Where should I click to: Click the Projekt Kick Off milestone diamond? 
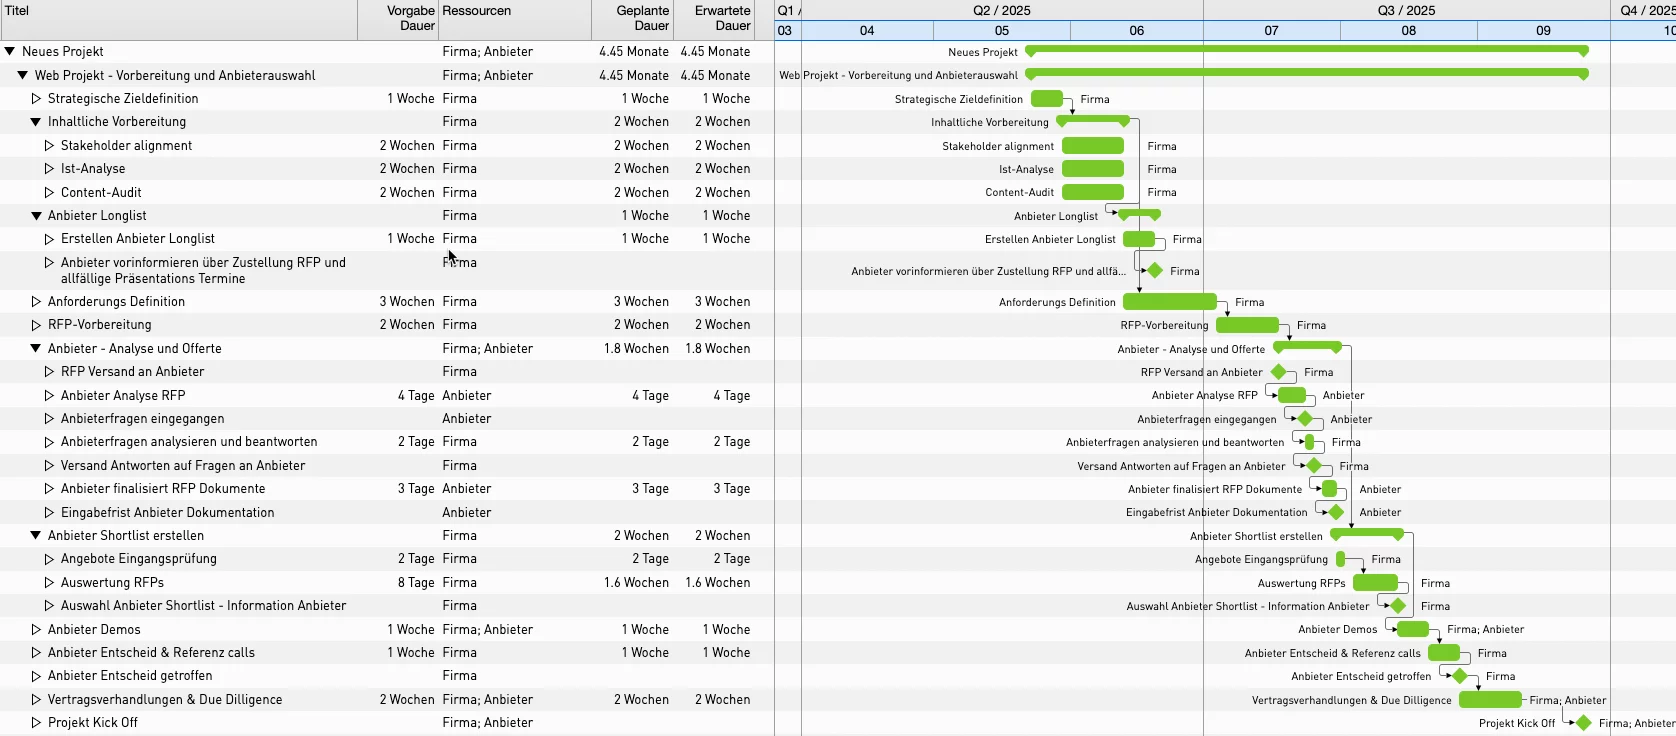coord(1583,723)
